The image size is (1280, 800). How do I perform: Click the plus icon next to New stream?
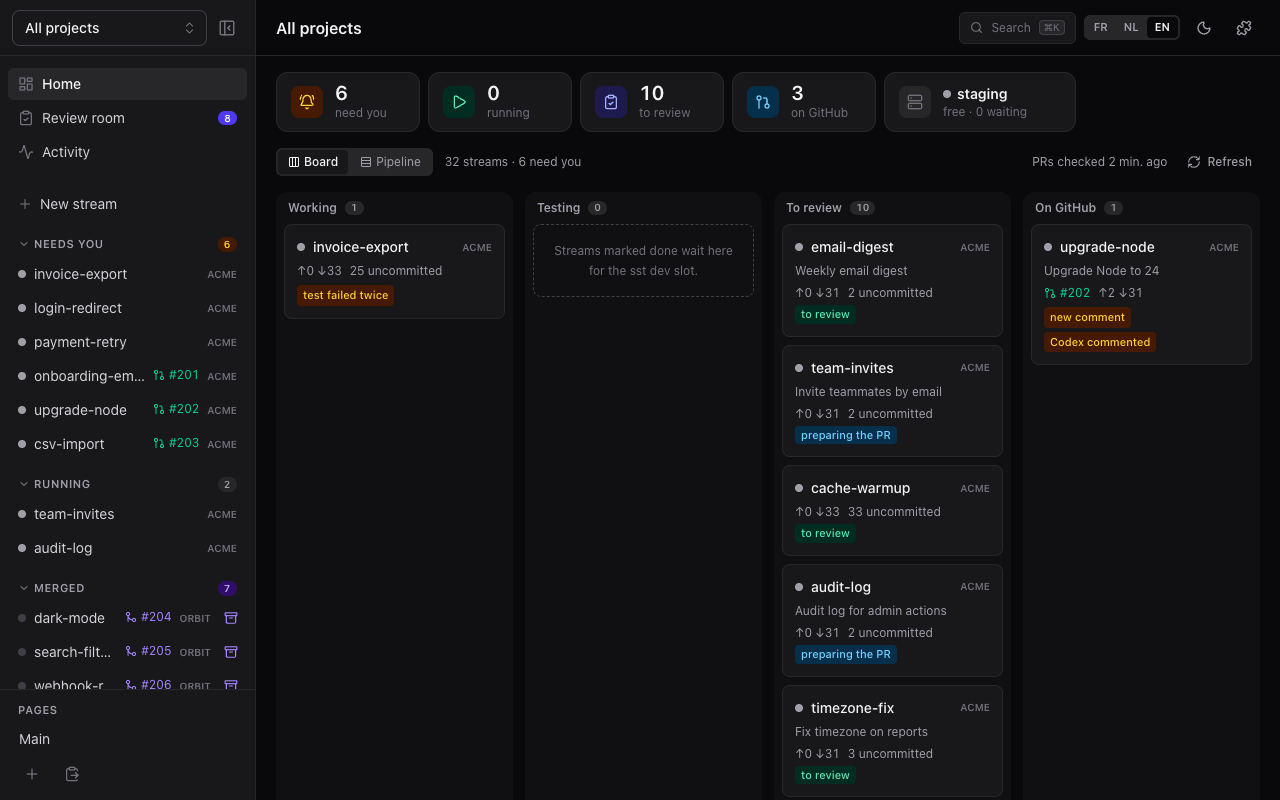25,204
